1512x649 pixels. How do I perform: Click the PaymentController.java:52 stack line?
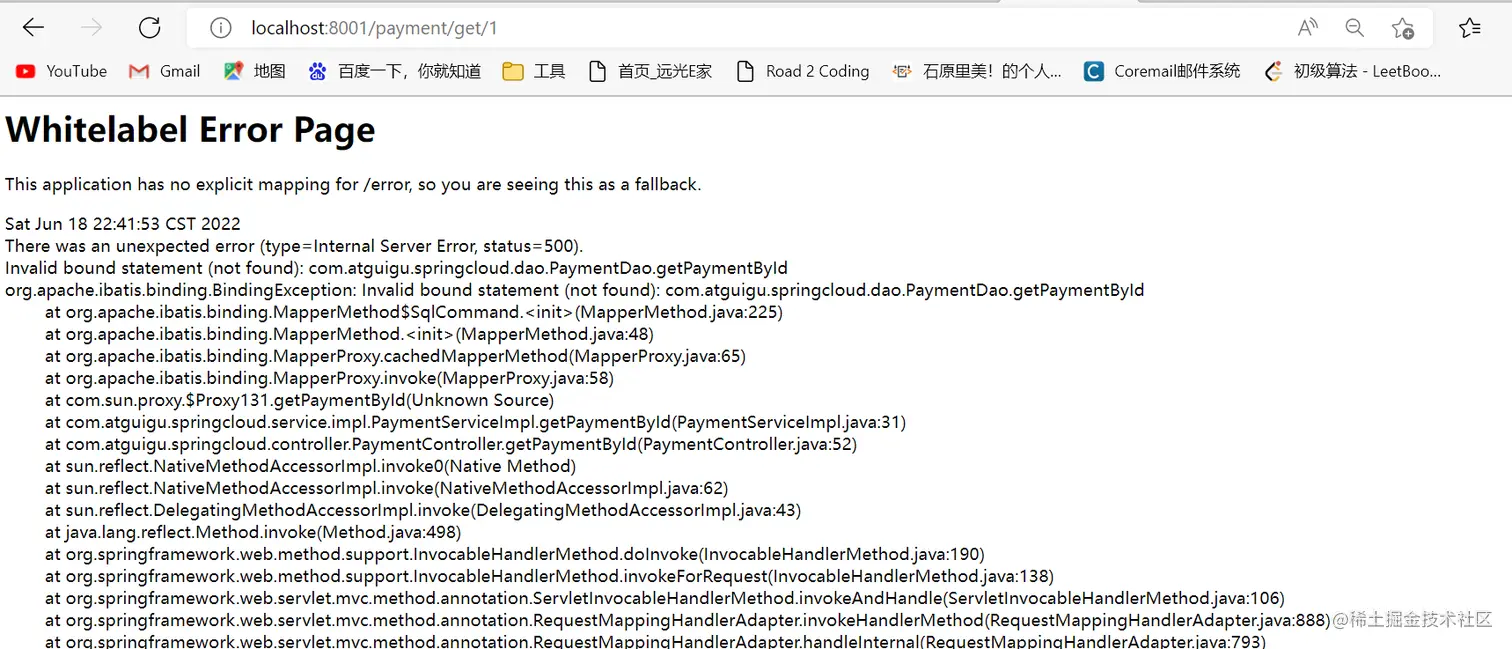point(451,444)
